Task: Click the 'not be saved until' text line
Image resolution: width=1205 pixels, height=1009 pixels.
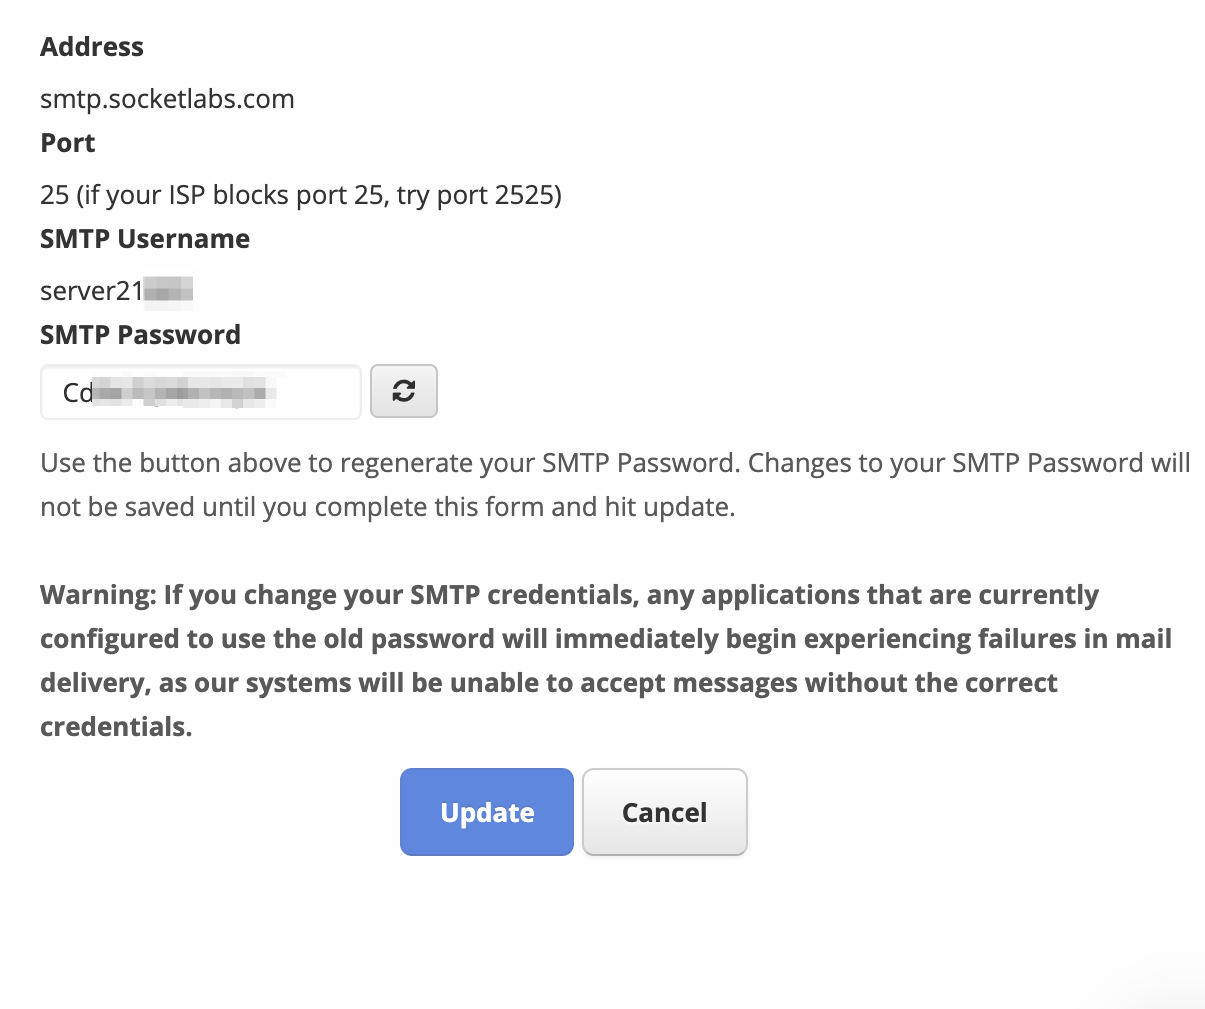Action: [387, 507]
